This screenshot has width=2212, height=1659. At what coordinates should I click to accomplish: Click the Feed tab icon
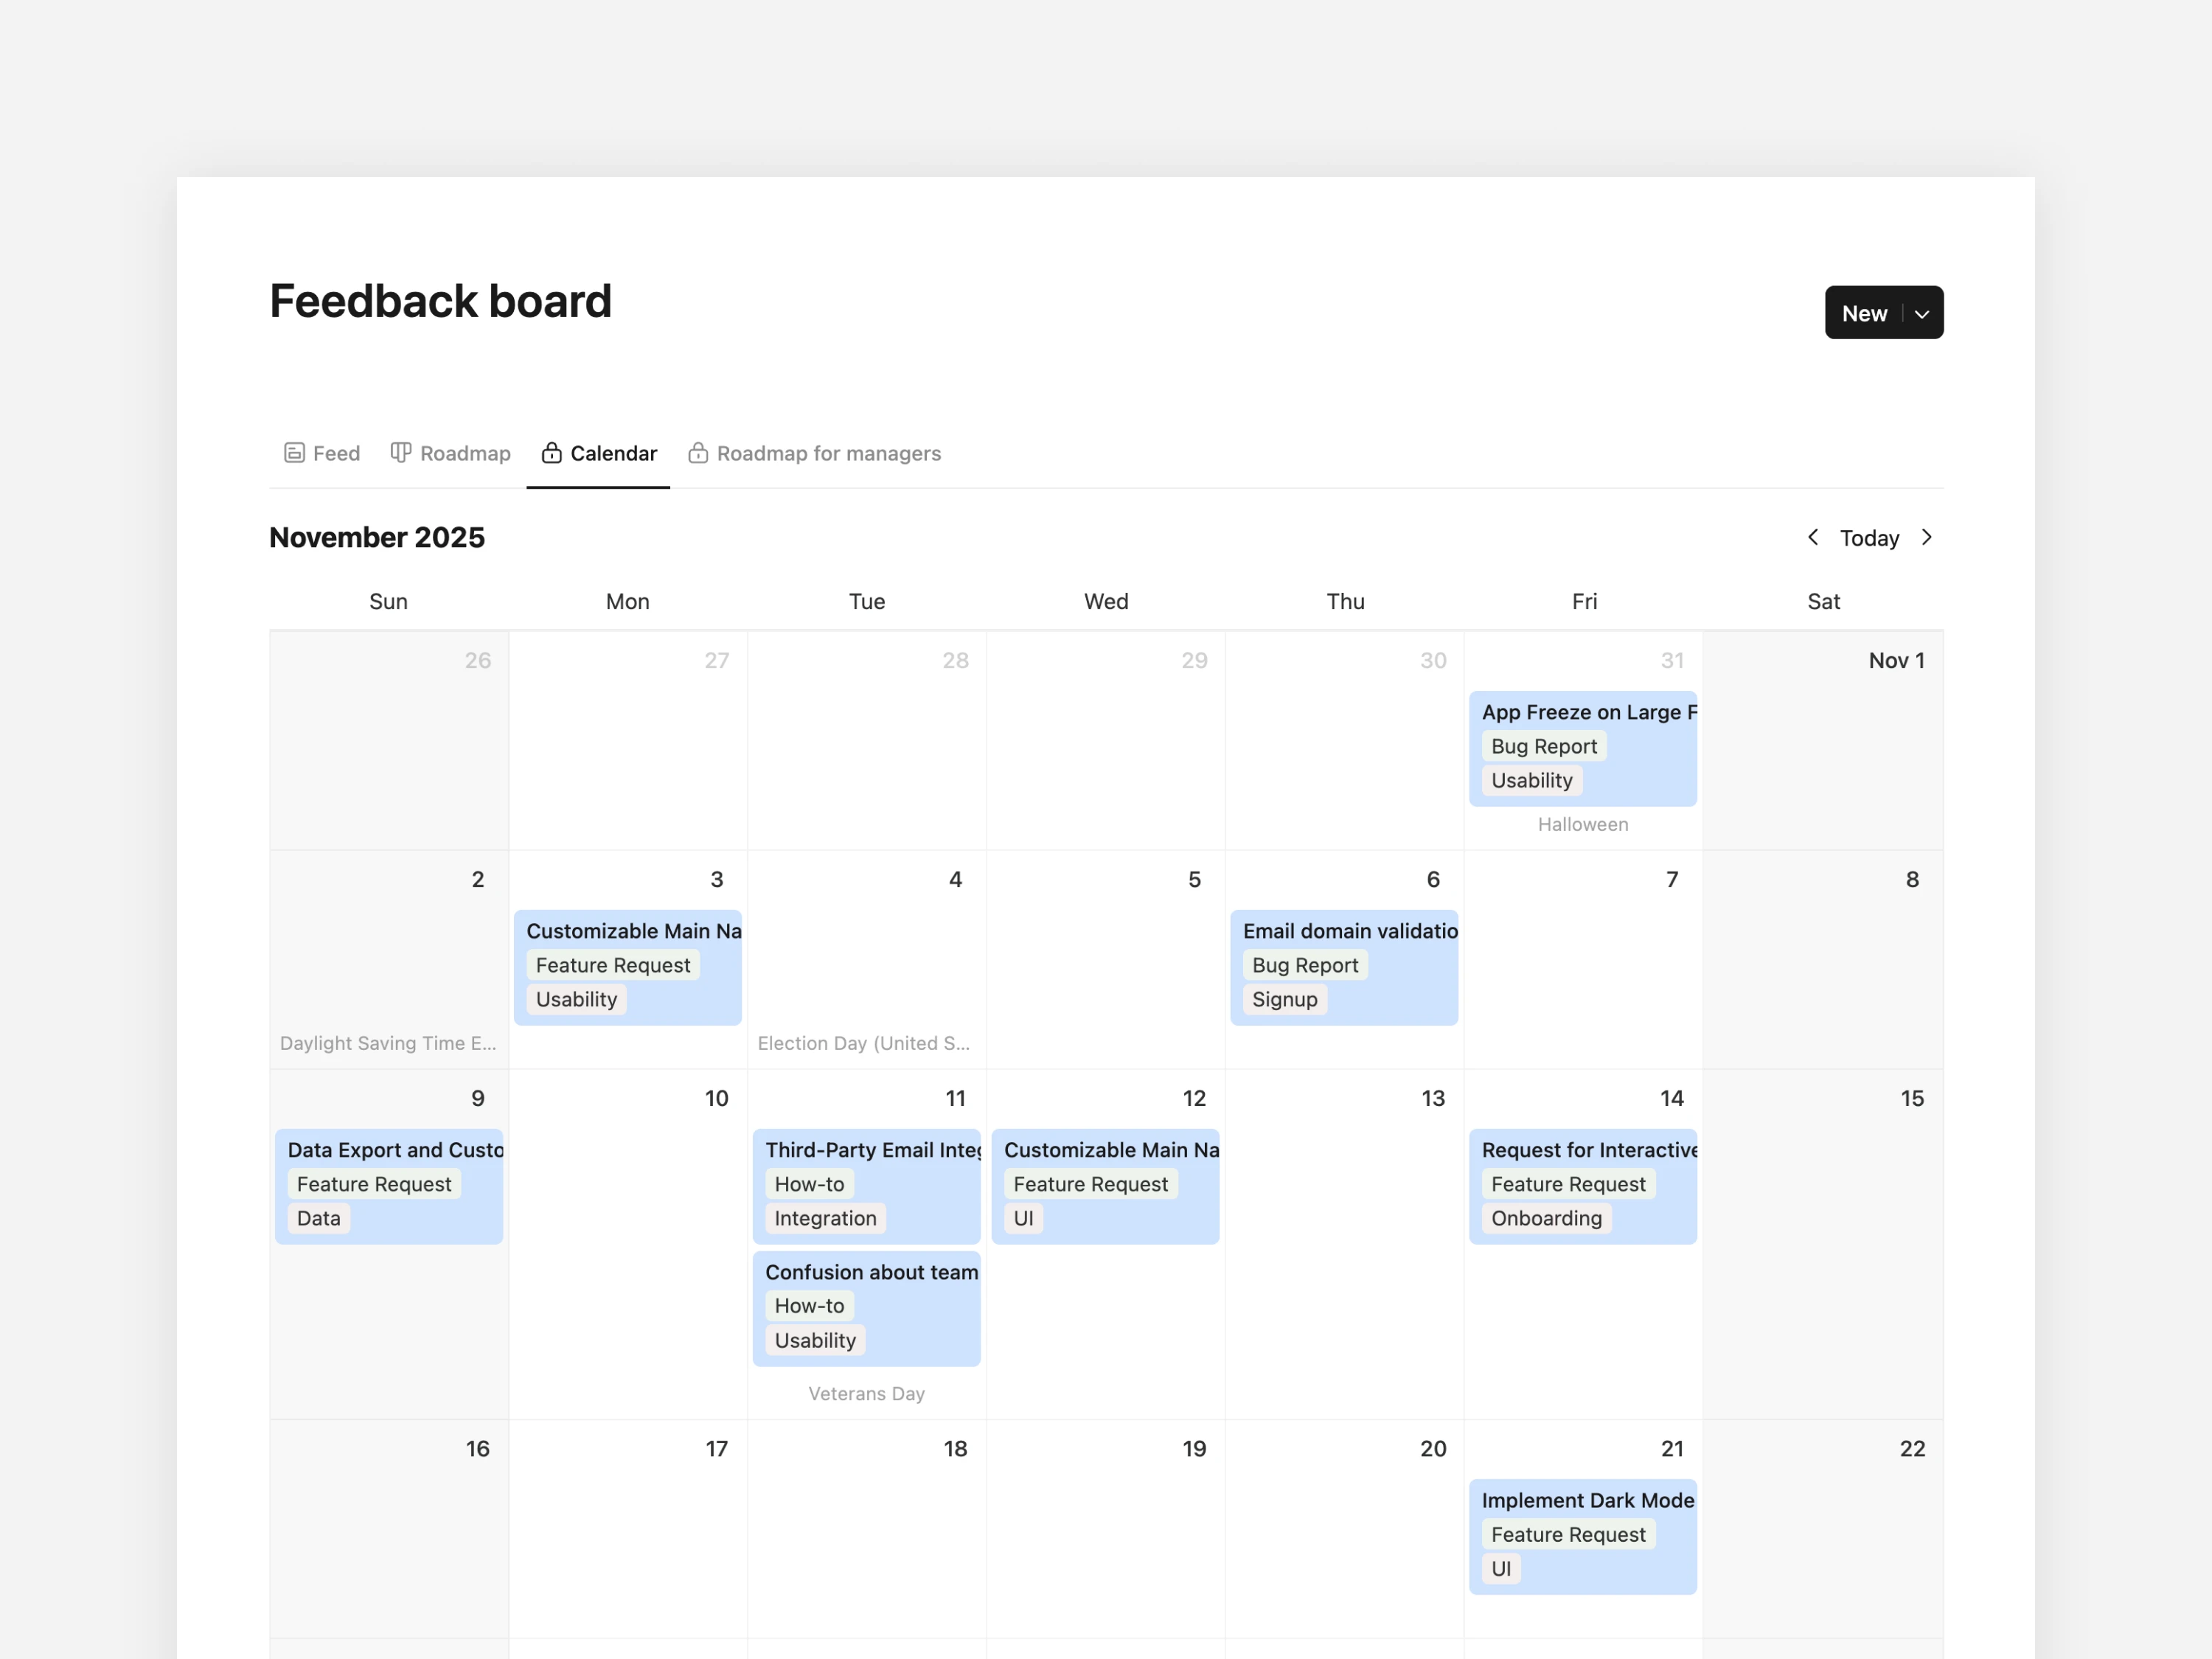[x=294, y=453]
